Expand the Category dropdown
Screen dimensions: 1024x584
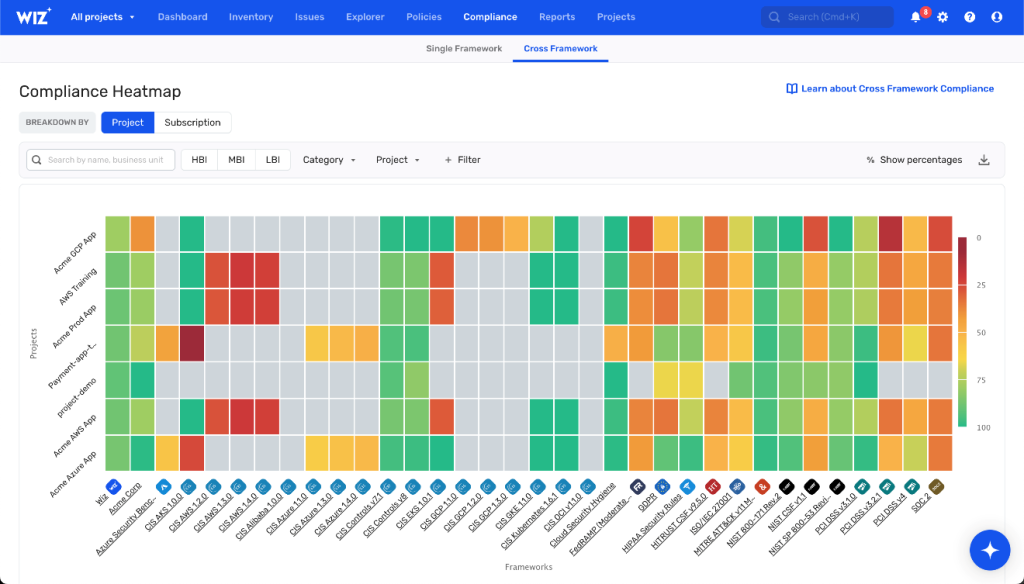pyautogui.click(x=329, y=160)
